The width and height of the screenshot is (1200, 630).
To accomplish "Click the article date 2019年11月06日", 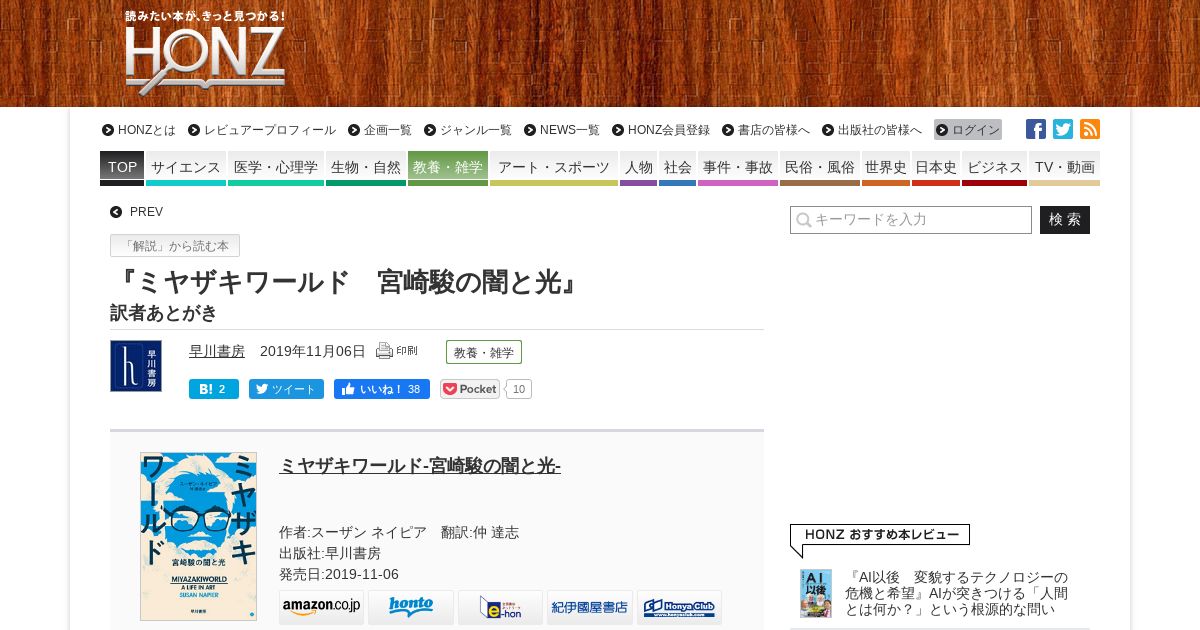I will click(x=313, y=351).
